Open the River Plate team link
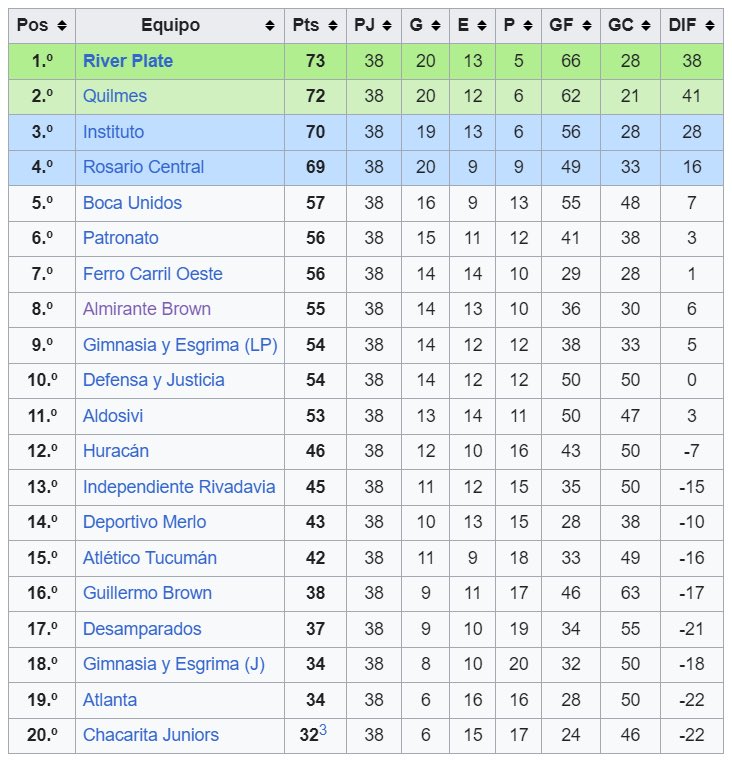This screenshot has height=762, width=732. (128, 61)
